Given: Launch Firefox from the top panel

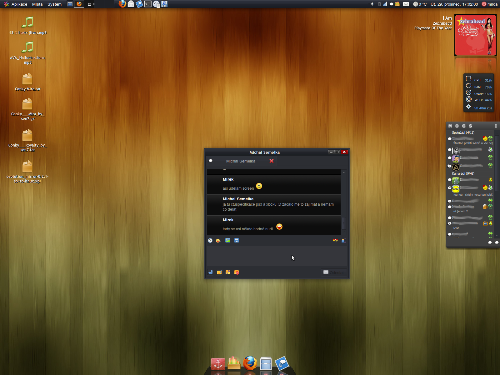Looking at the screenshot, I should click(x=122, y=4).
